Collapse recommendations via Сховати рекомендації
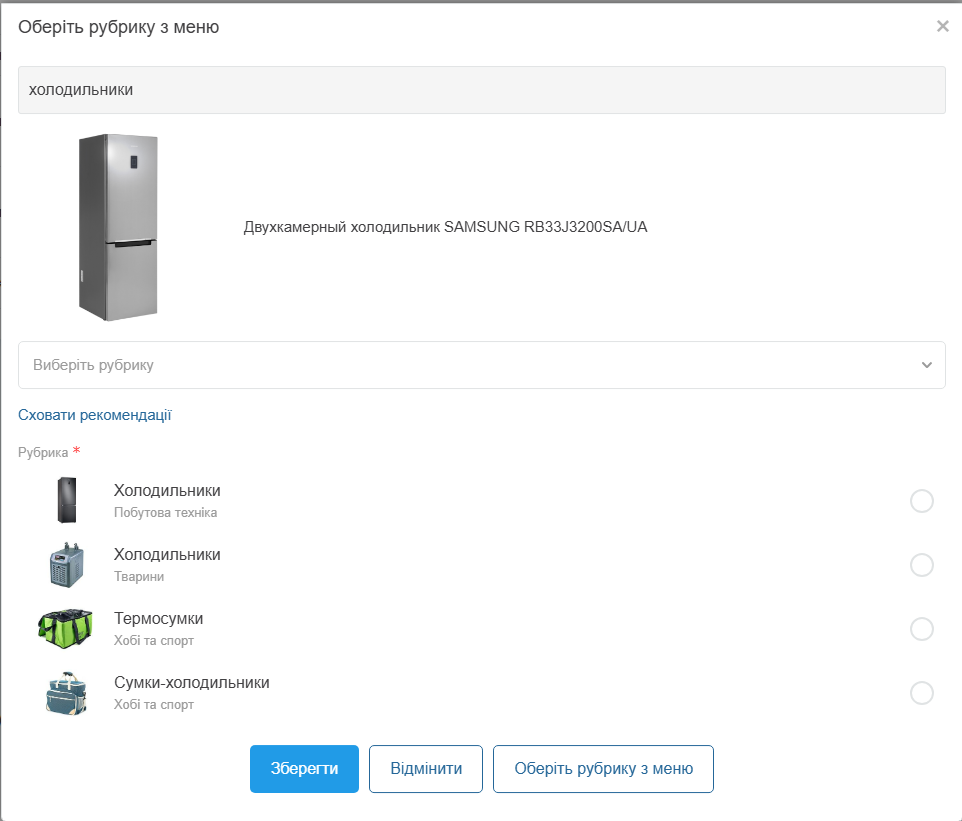 point(94,415)
